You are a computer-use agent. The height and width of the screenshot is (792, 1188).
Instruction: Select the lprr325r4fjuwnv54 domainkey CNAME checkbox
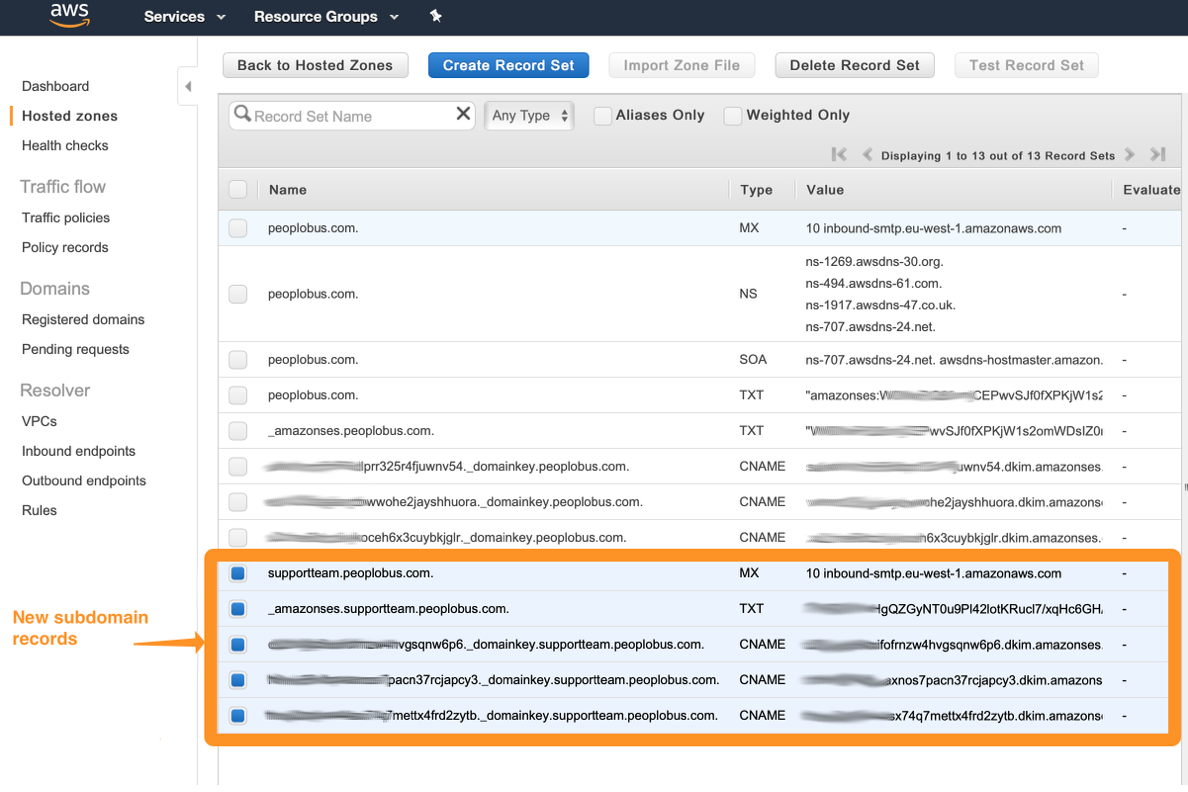coord(238,466)
